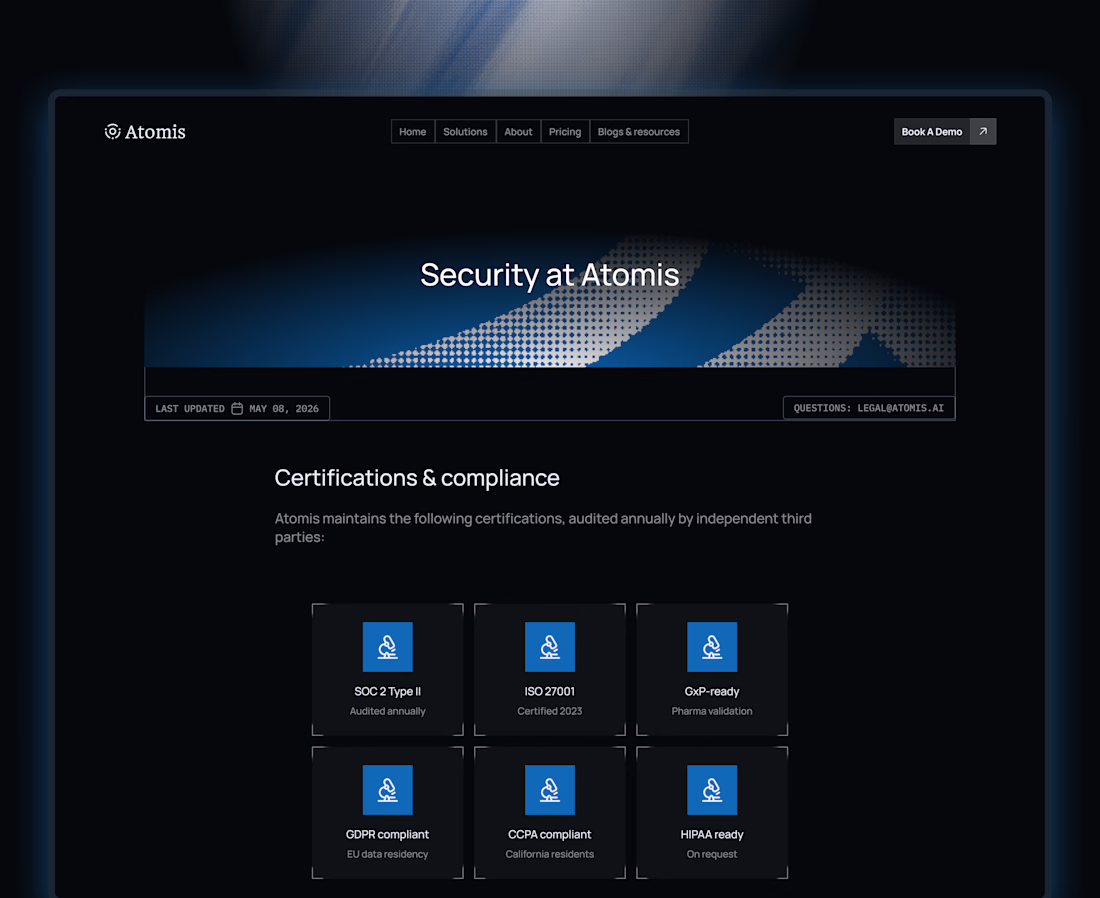This screenshot has width=1100, height=898.
Task: Click the LAST UPDATED label
Action: 190,408
